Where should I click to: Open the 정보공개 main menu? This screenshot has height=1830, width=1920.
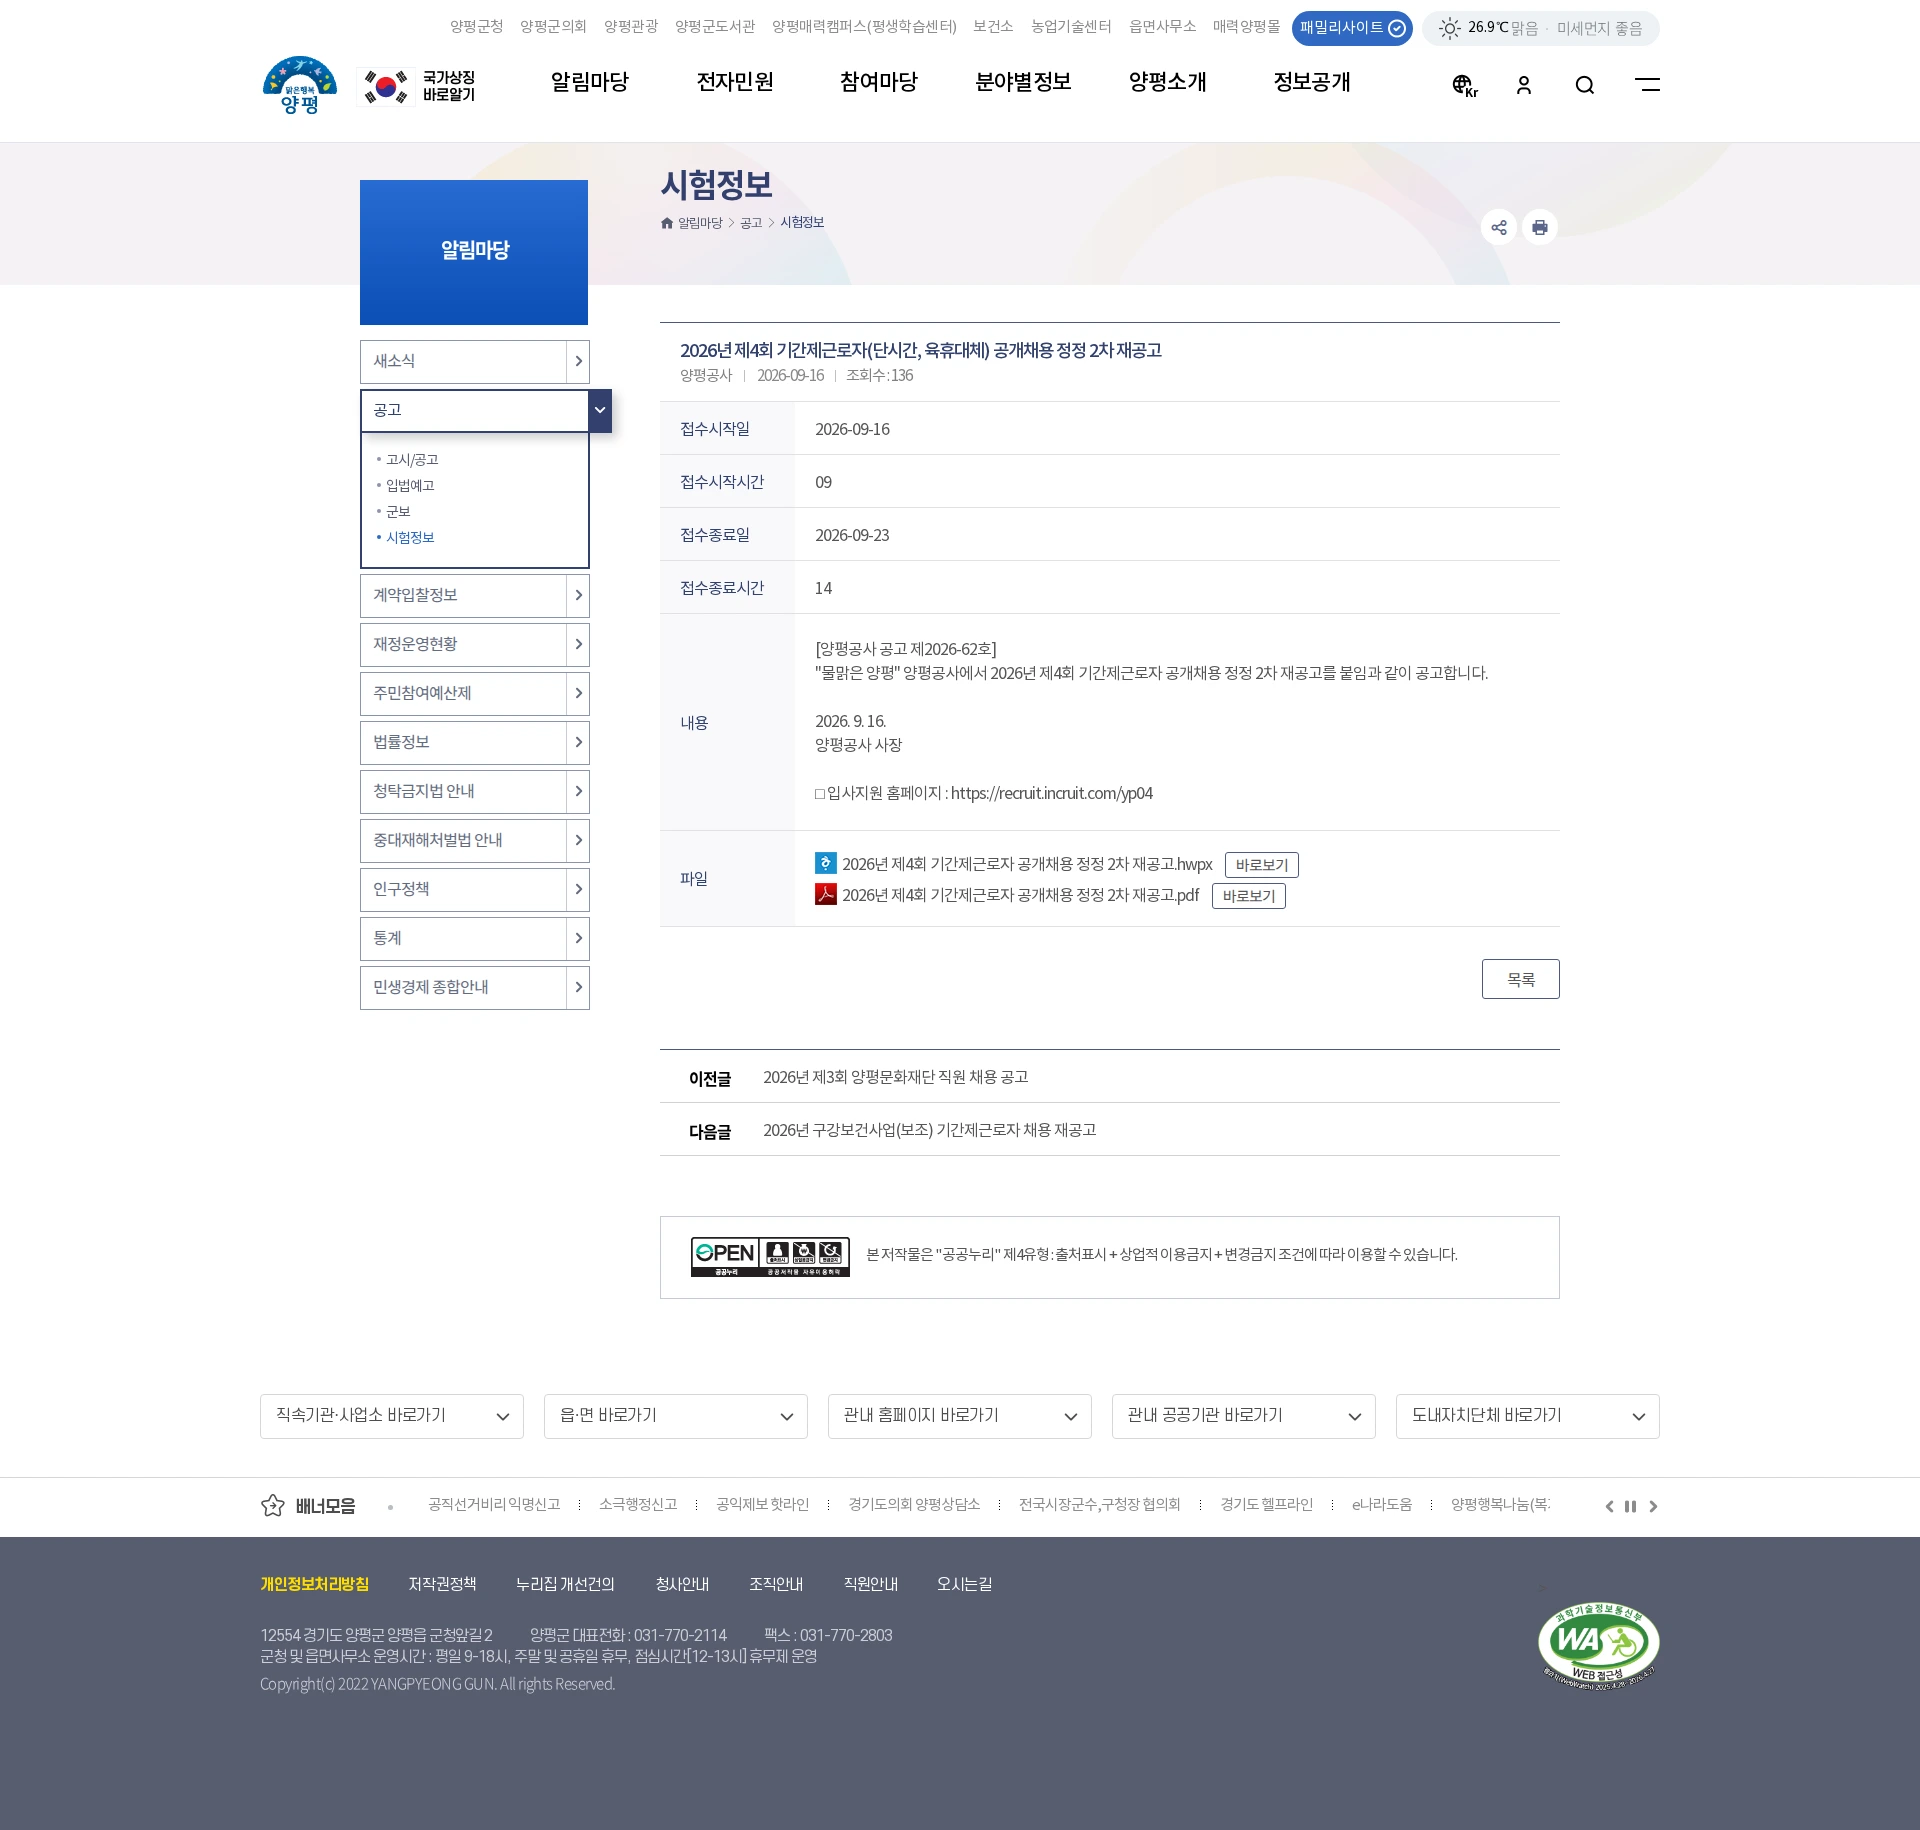(1312, 82)
